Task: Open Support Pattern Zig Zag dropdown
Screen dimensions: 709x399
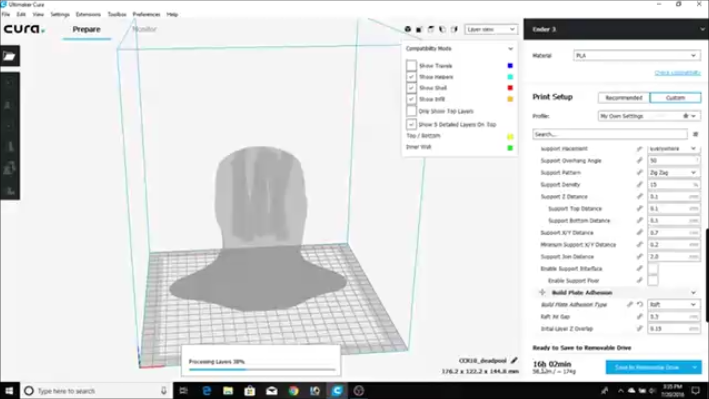Action: [673, 172]
